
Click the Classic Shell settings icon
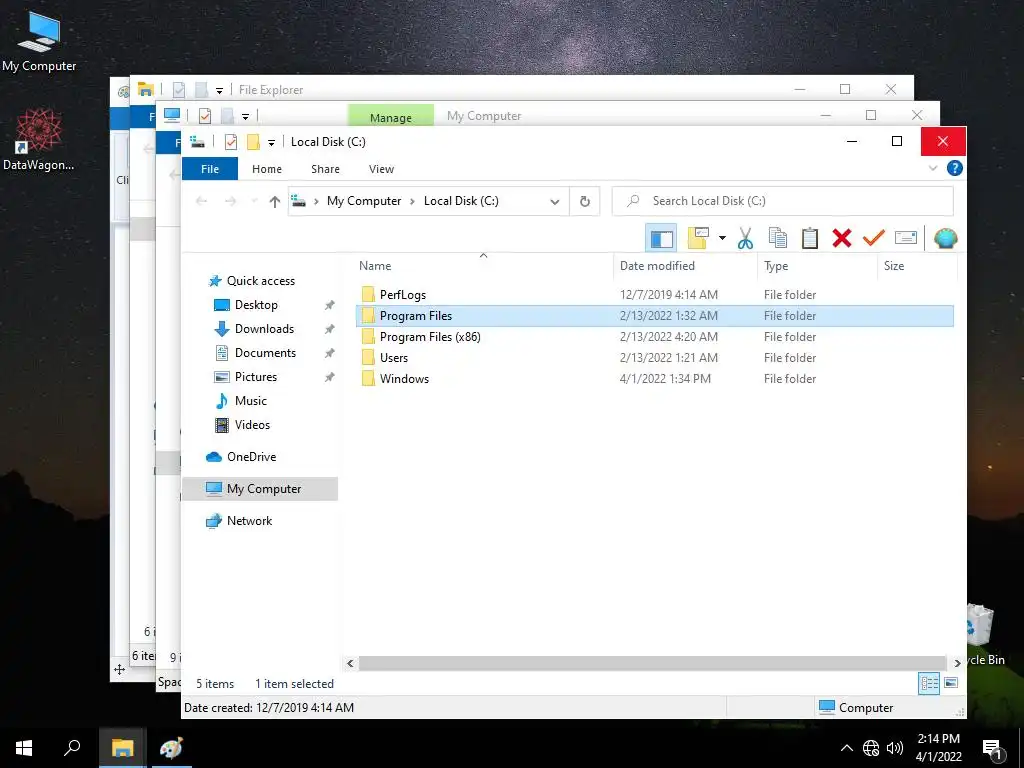[945, 238]
